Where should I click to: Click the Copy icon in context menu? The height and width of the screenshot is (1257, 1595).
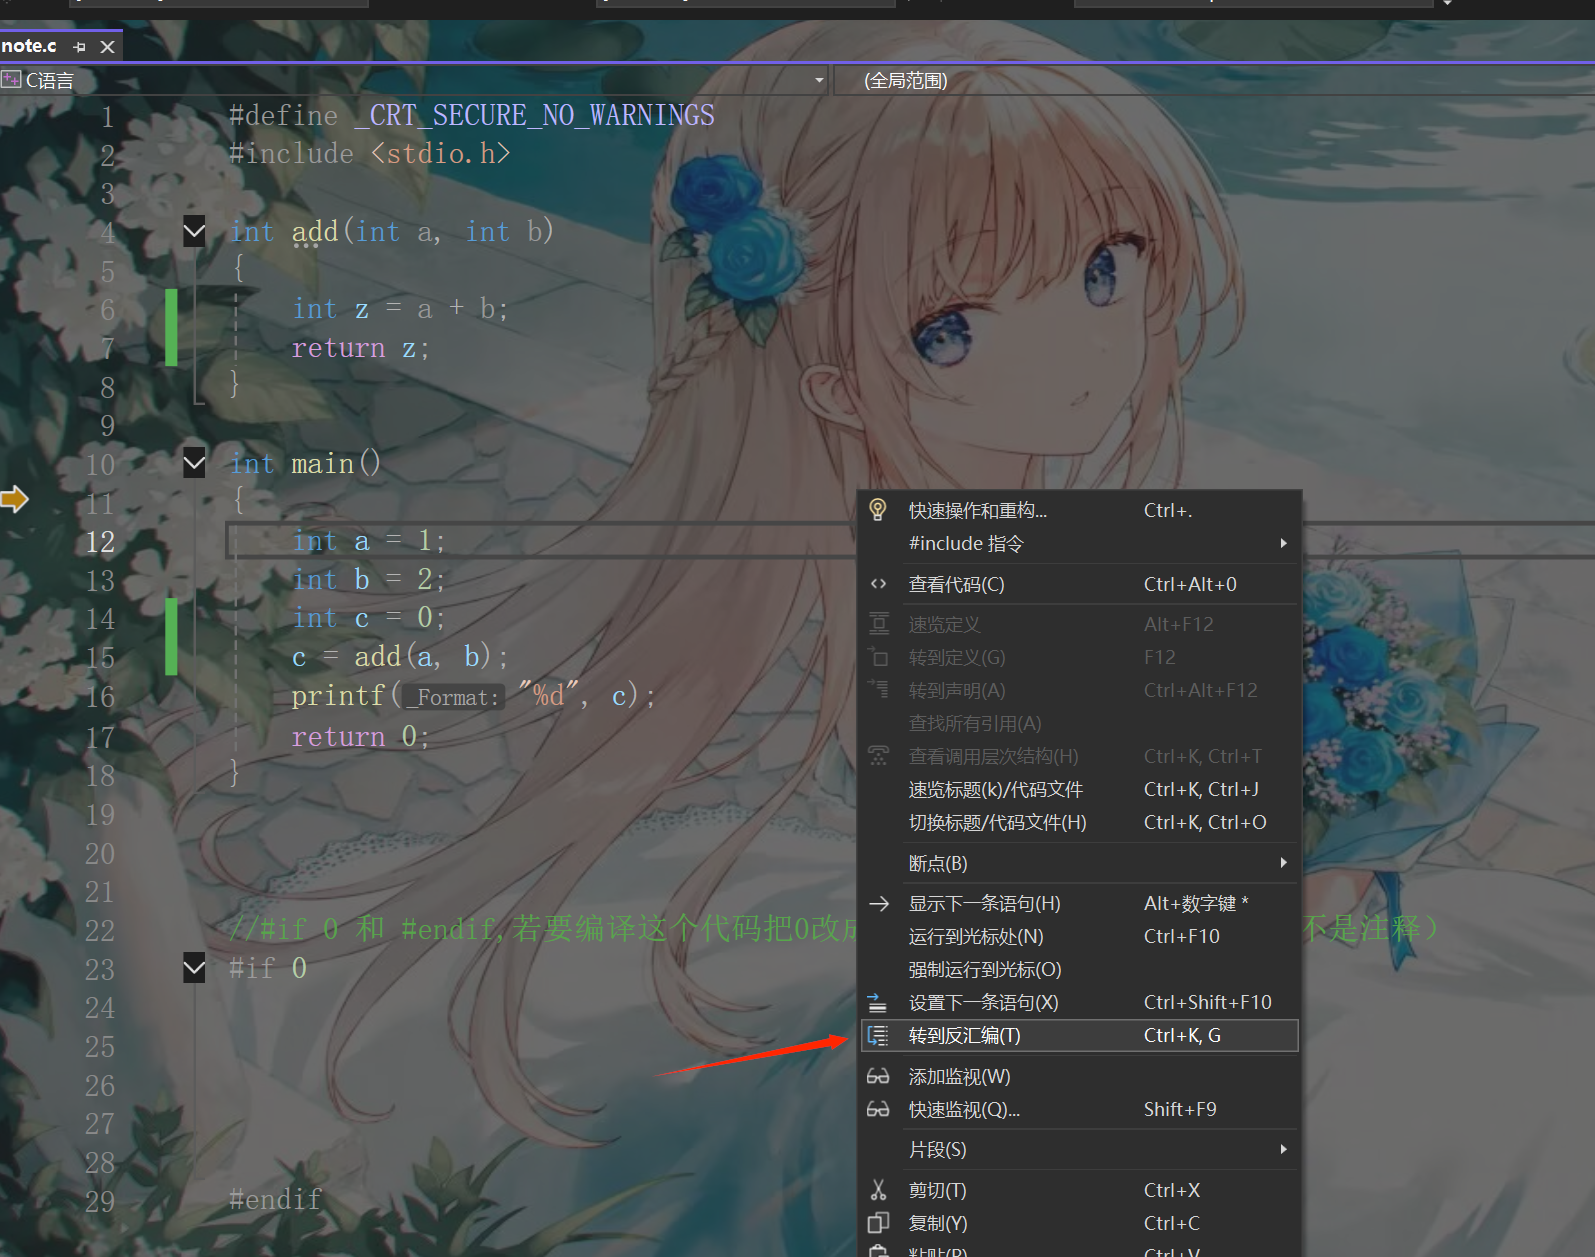coord(878,1223)
